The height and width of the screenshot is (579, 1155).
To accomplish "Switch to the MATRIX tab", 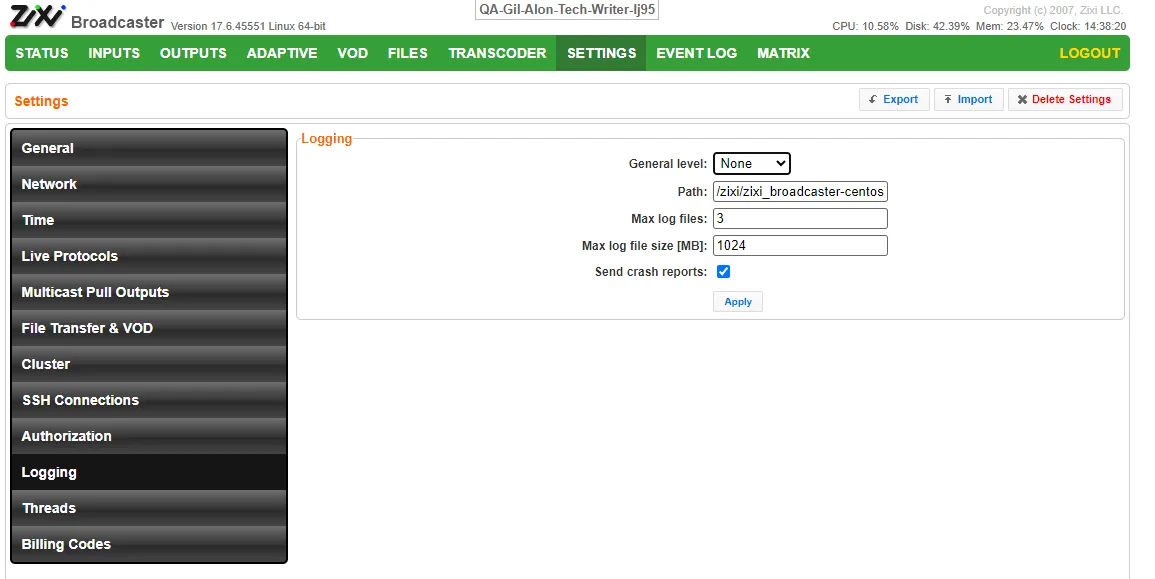I will click(783, 53).
